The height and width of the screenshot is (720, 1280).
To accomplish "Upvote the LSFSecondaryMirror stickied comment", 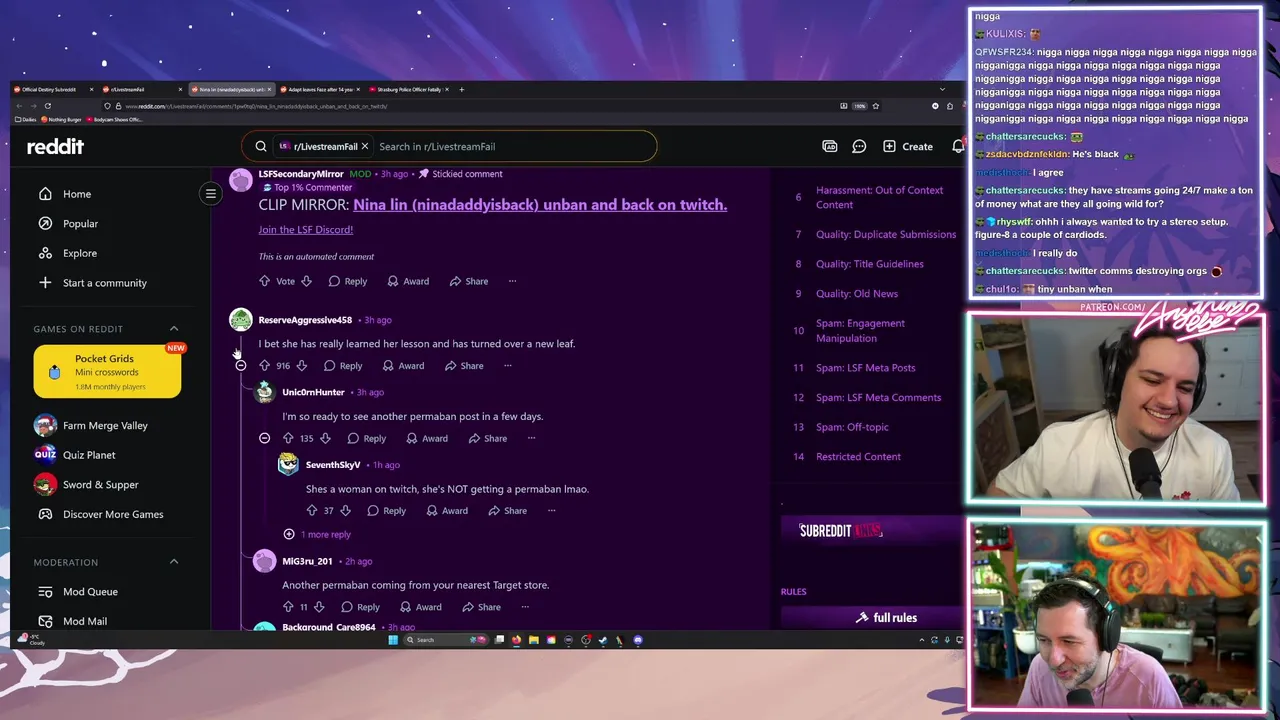I will tap(265, 281).
